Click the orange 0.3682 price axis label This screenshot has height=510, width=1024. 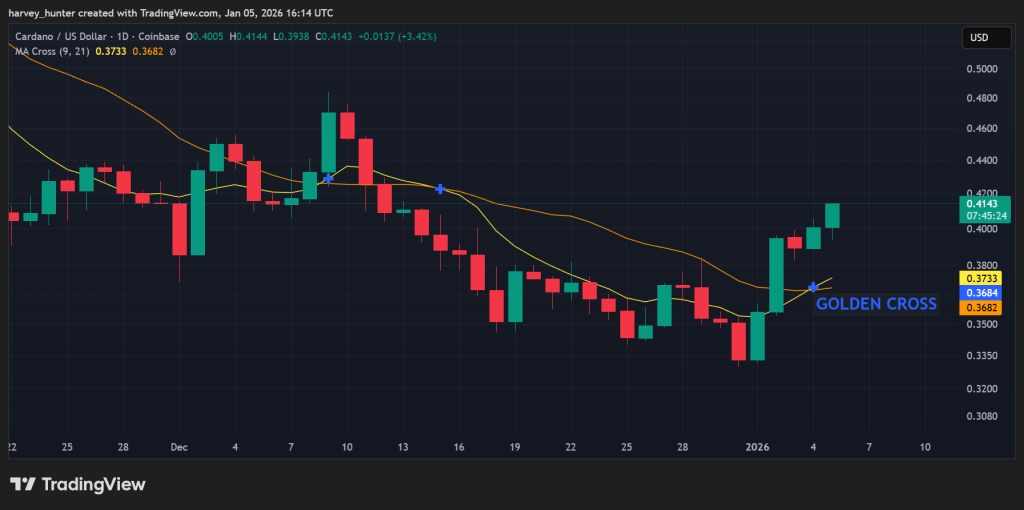point(979,308)
